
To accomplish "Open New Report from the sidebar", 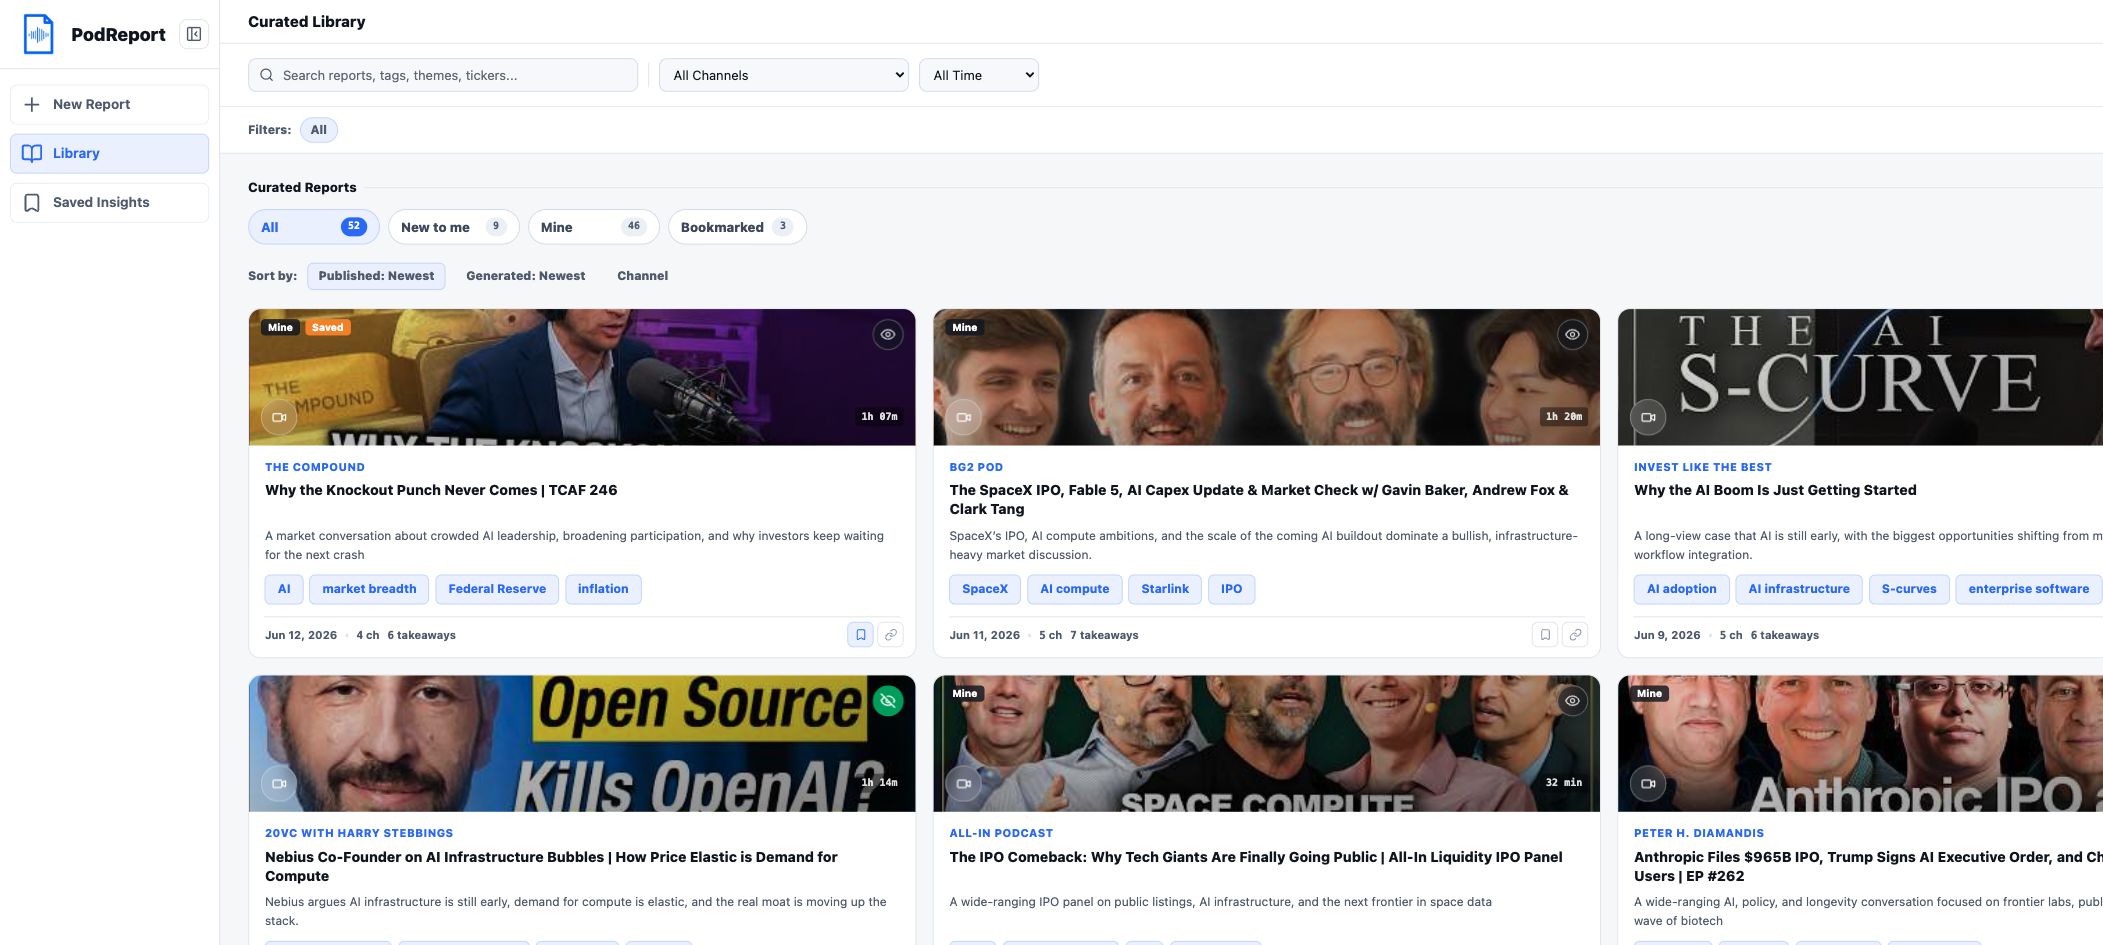I will [x=110, y=104].
